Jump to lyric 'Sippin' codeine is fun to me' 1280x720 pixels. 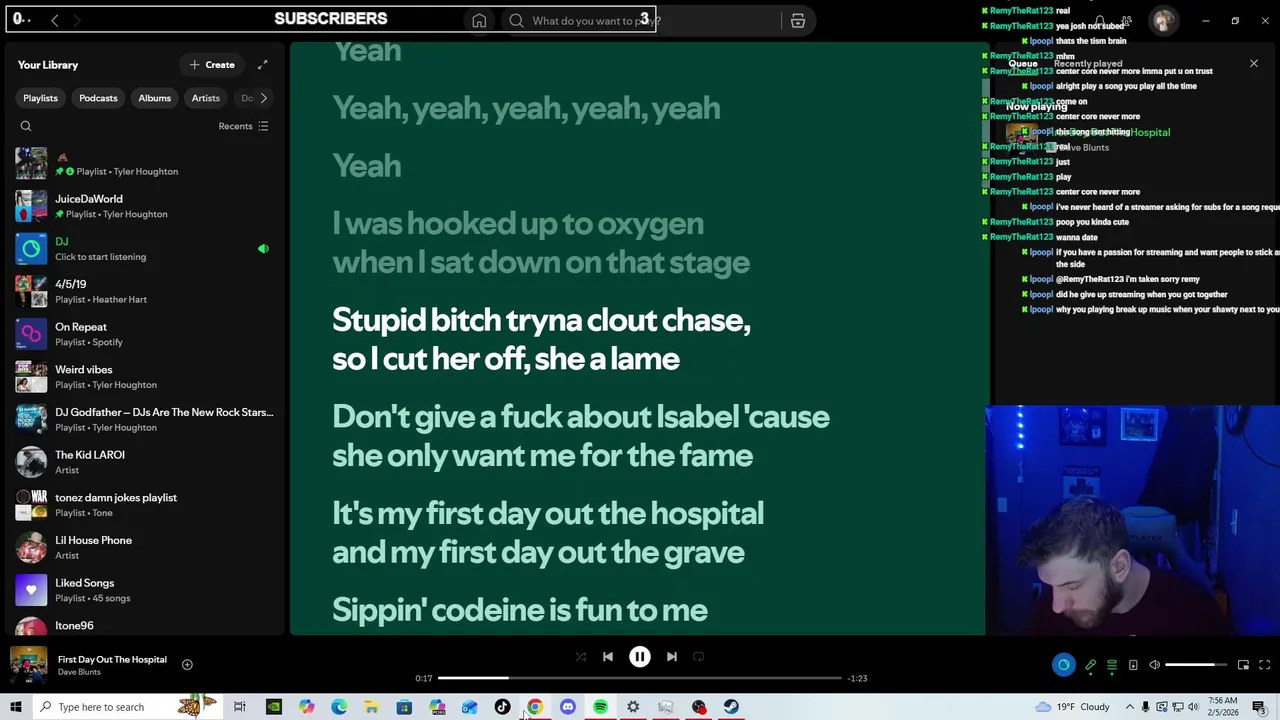coord(520,610)
